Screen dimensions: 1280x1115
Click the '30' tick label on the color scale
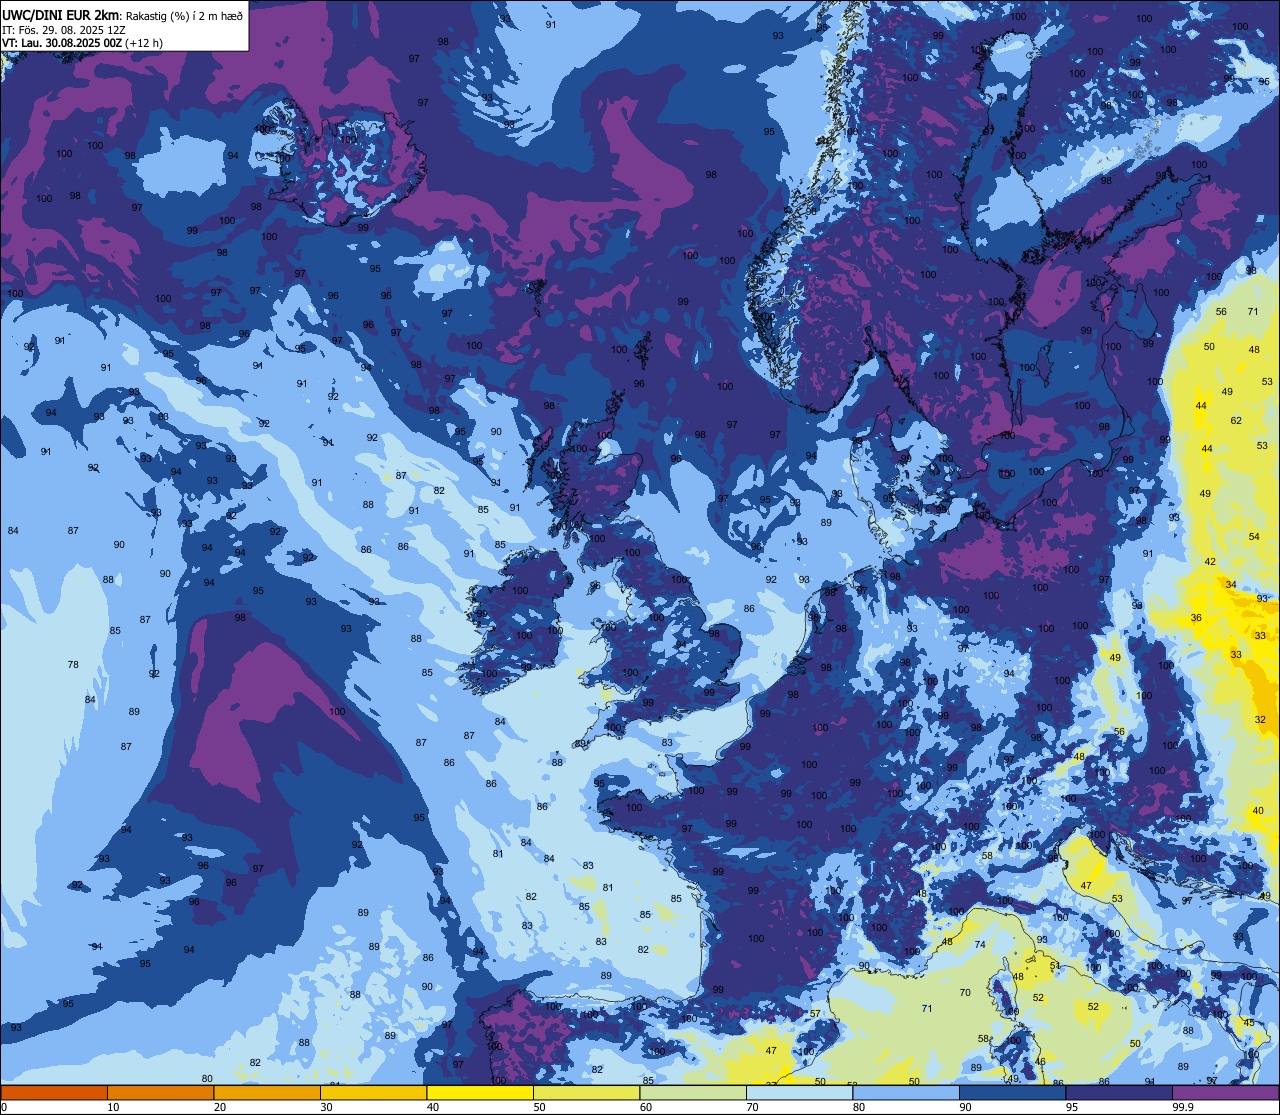click(x=326, y=1107)
